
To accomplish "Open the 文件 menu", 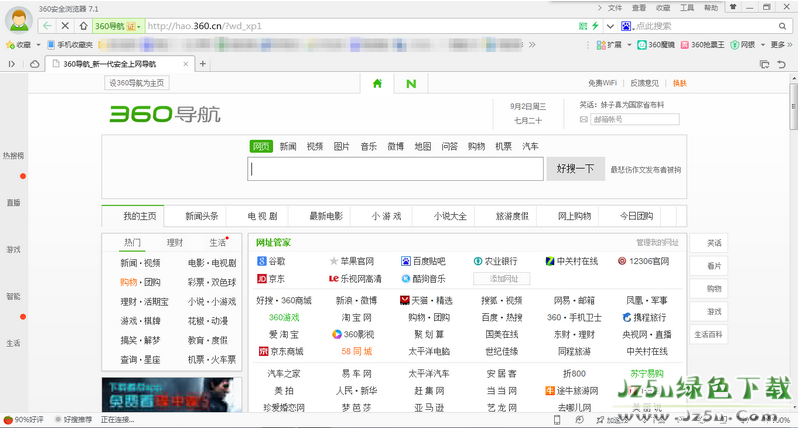I will pyautogui.click(x=615, y=8).
